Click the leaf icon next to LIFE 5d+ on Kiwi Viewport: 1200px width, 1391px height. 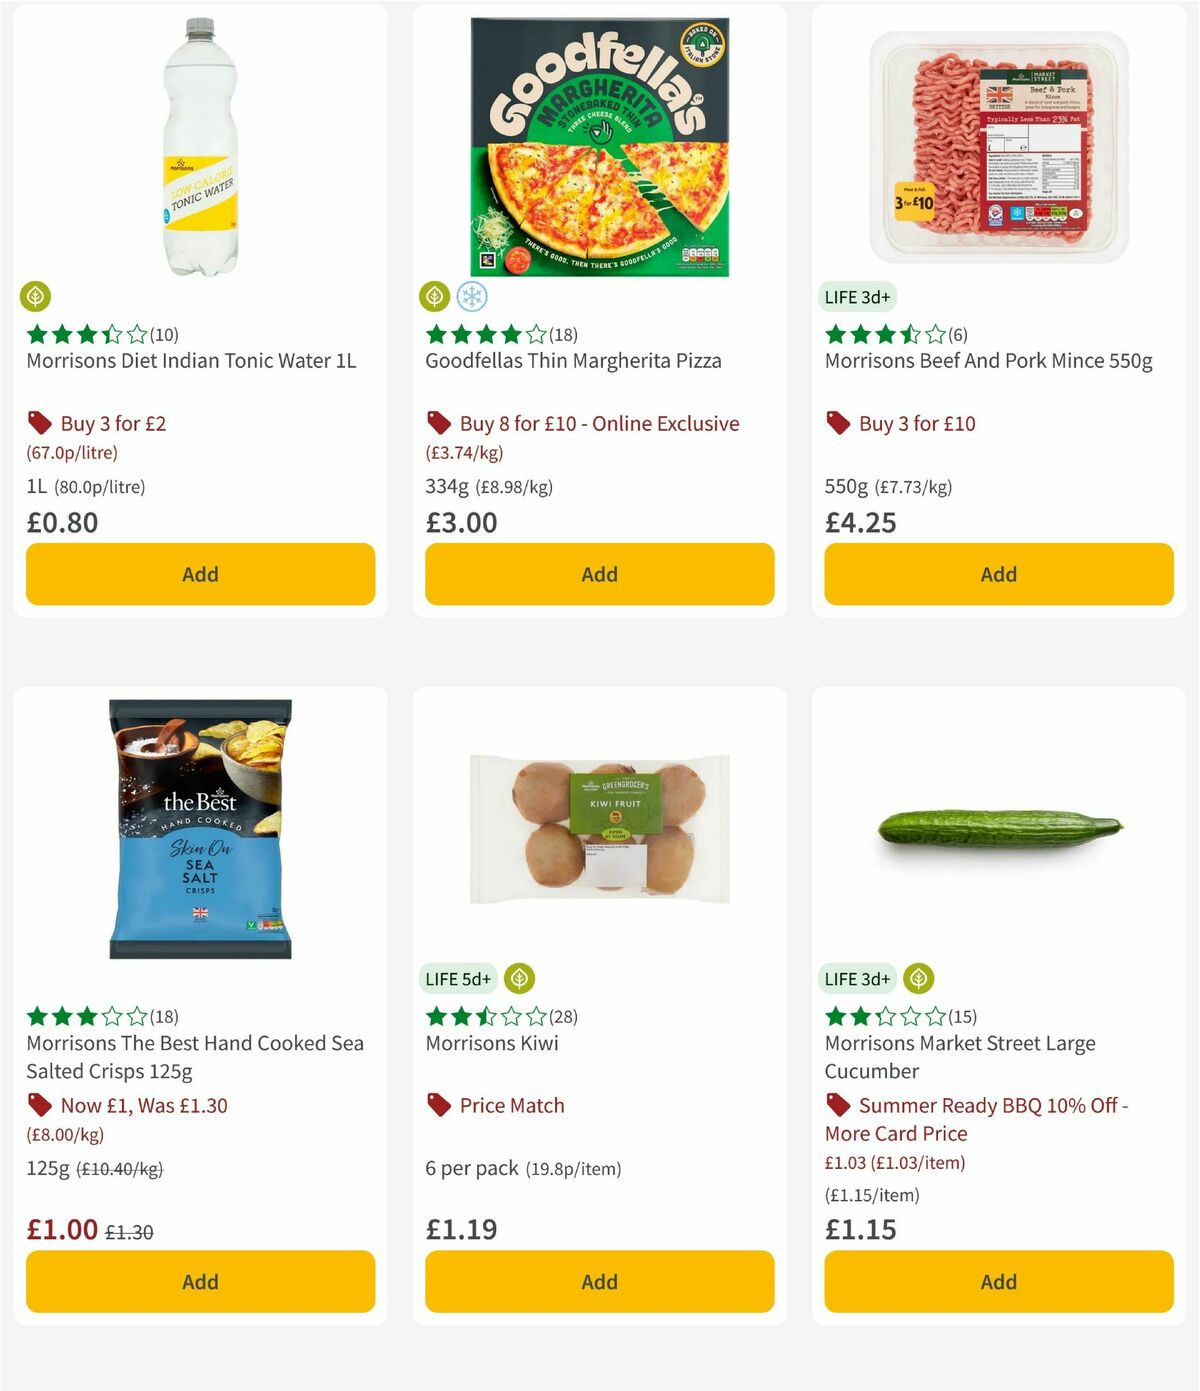pos(521,979)
